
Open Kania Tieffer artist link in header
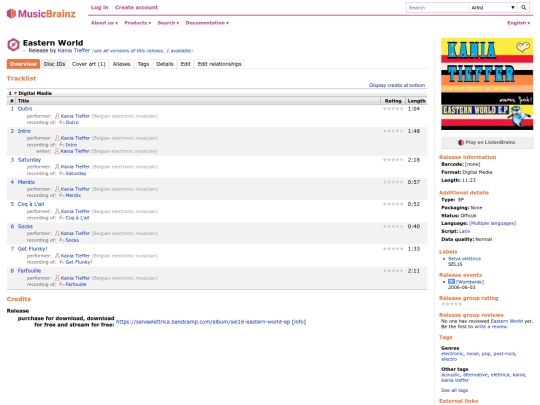point(74,51)
